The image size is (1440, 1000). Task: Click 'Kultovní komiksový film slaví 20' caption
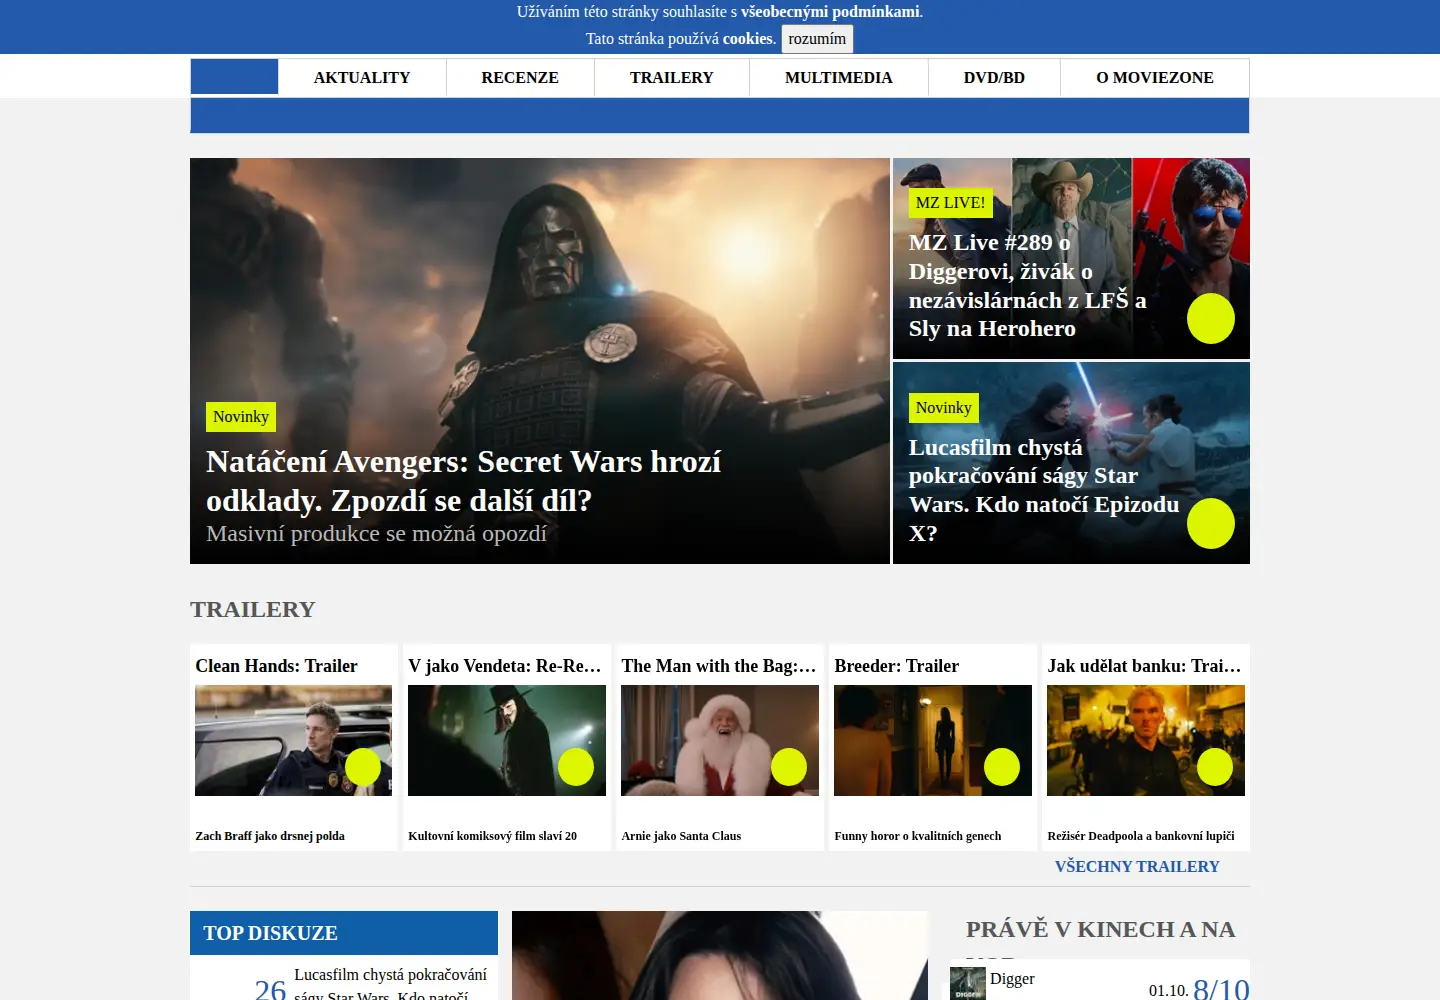(x=493, y=836)
